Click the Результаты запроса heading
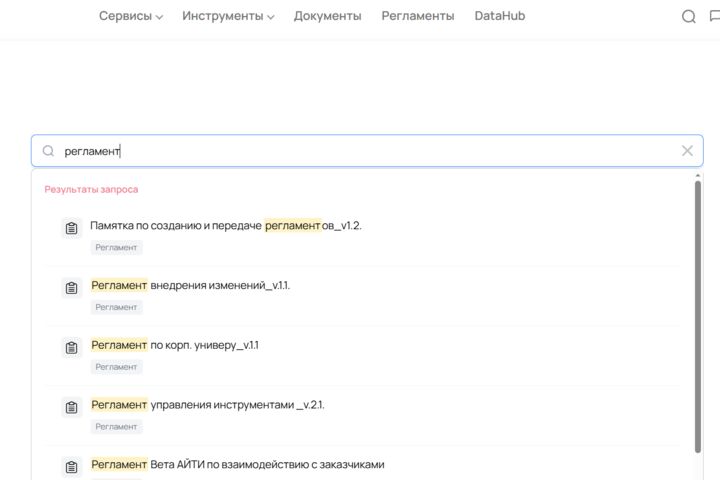This screenshot has width=720, height=480. [x=91, y=189]
